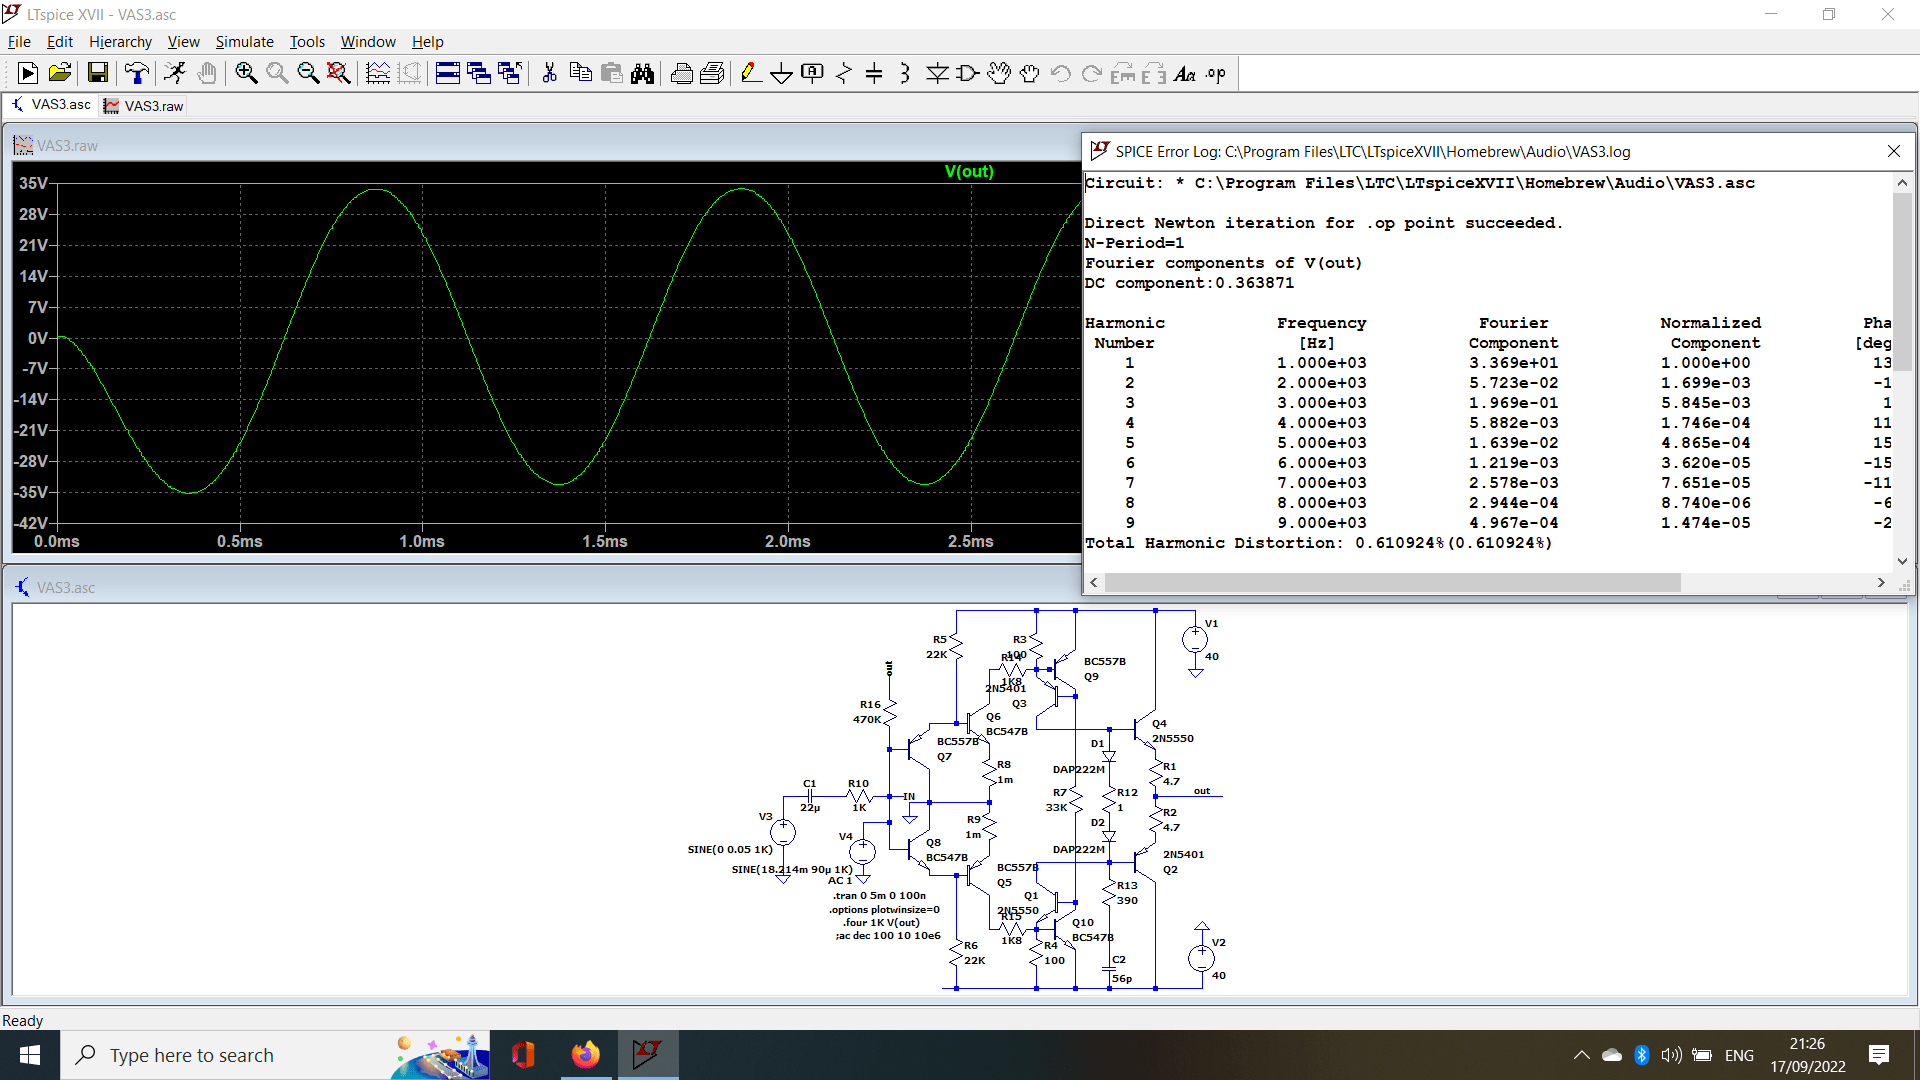Select the Move open-hand tool
The width and height of the screenshot is (1920, 1080).
(999, 73)
